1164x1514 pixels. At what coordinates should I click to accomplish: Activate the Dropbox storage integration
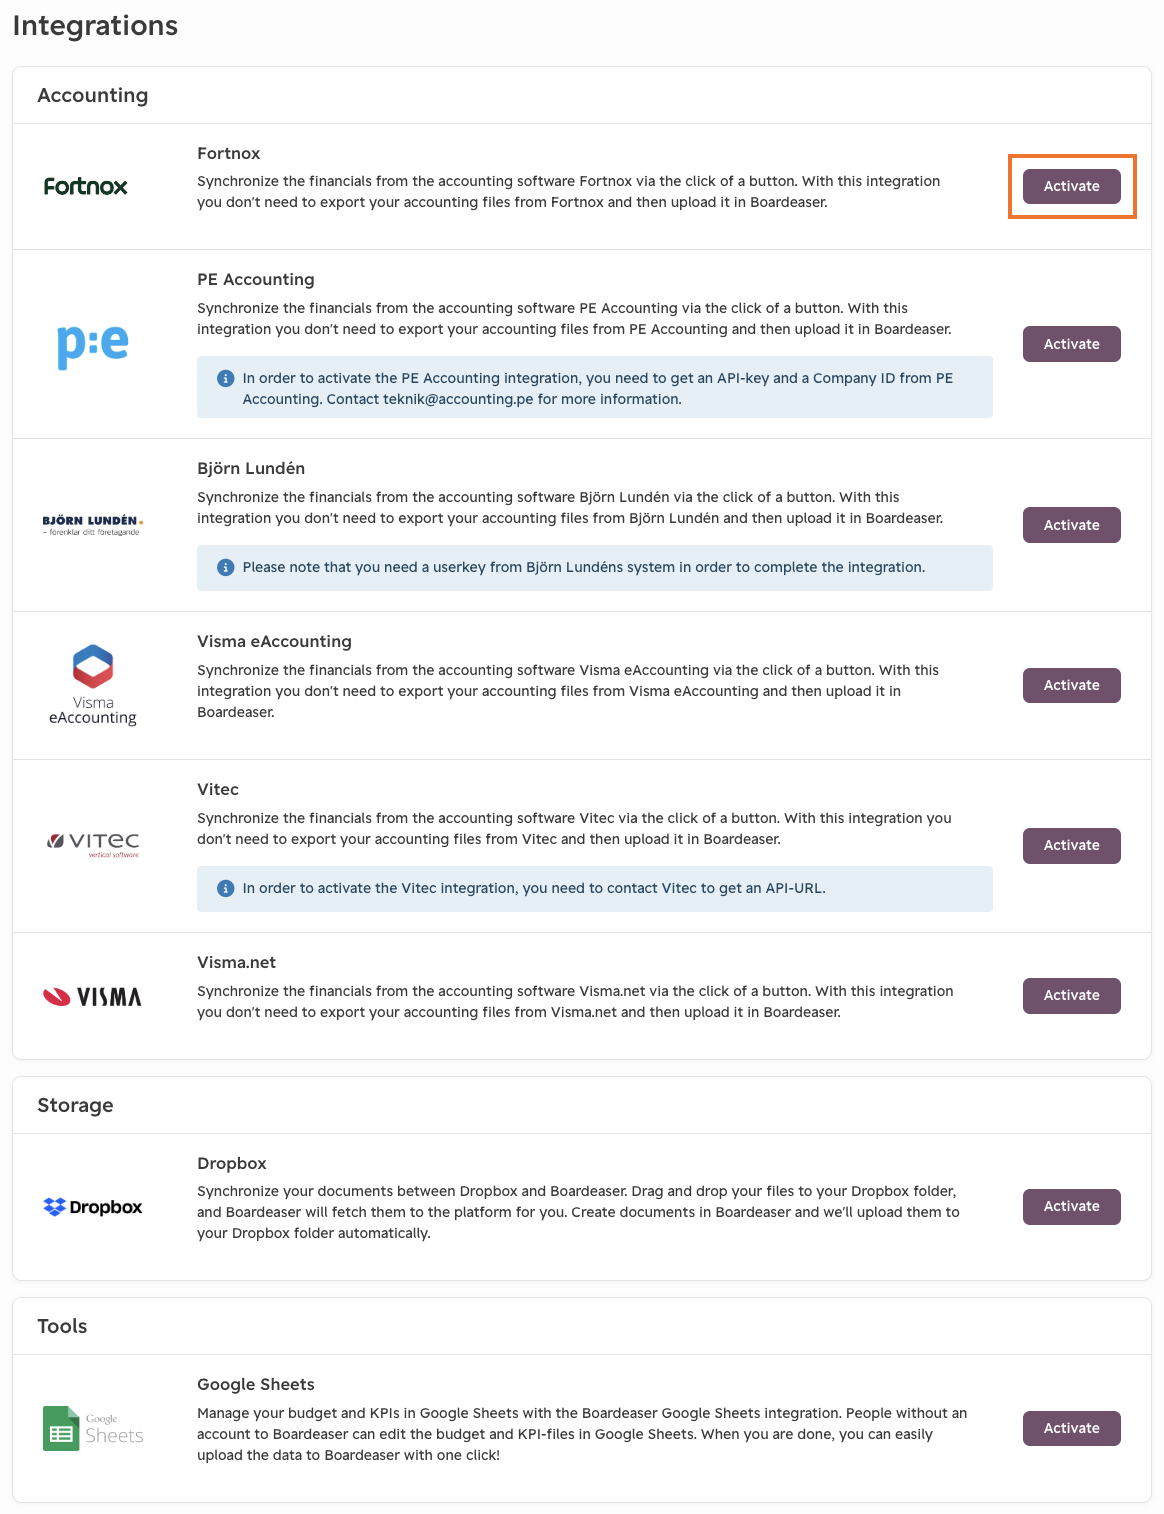[1072, 1206]
